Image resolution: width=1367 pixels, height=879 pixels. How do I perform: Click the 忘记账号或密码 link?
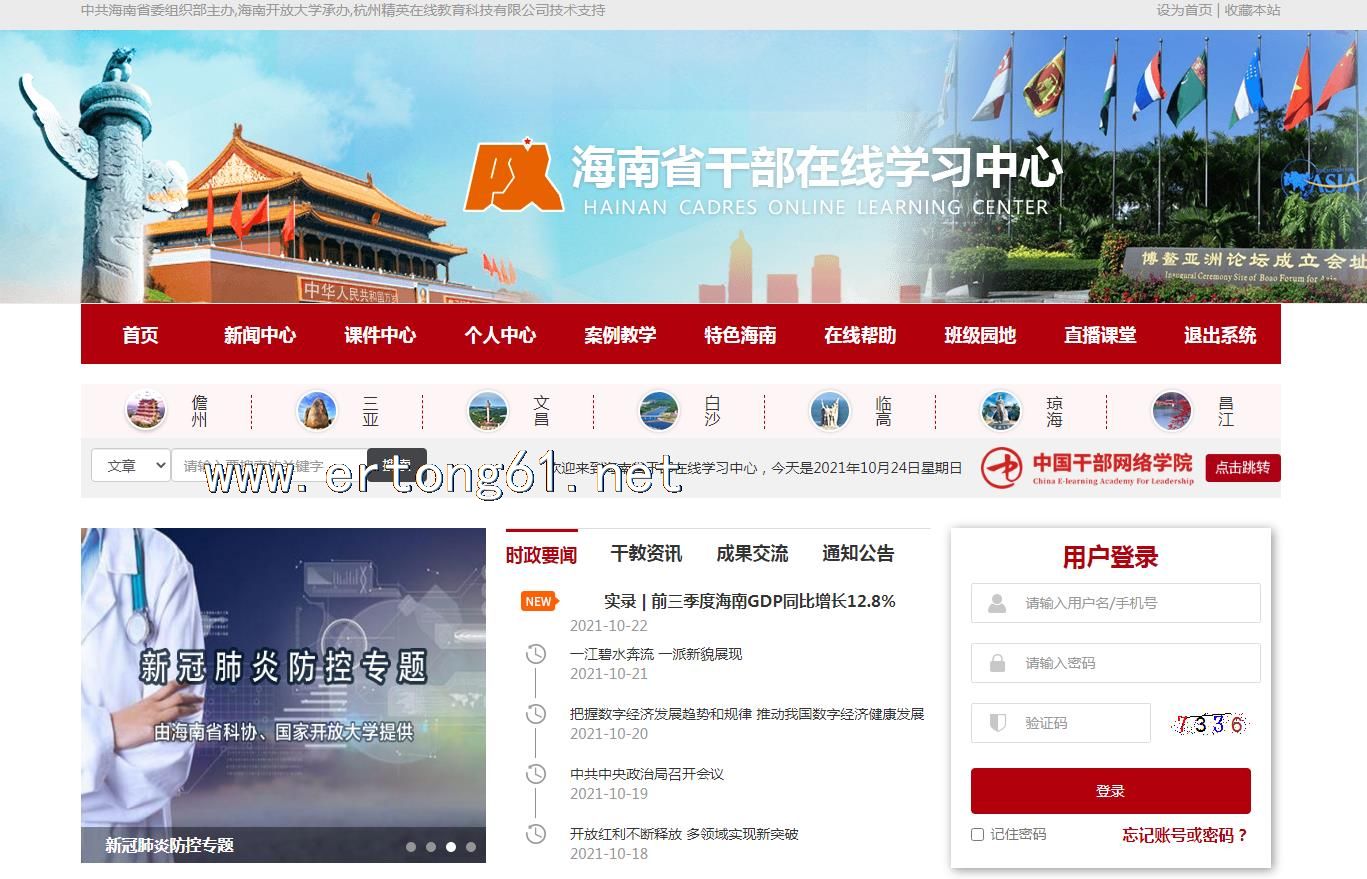click(x=1185, y=835)
